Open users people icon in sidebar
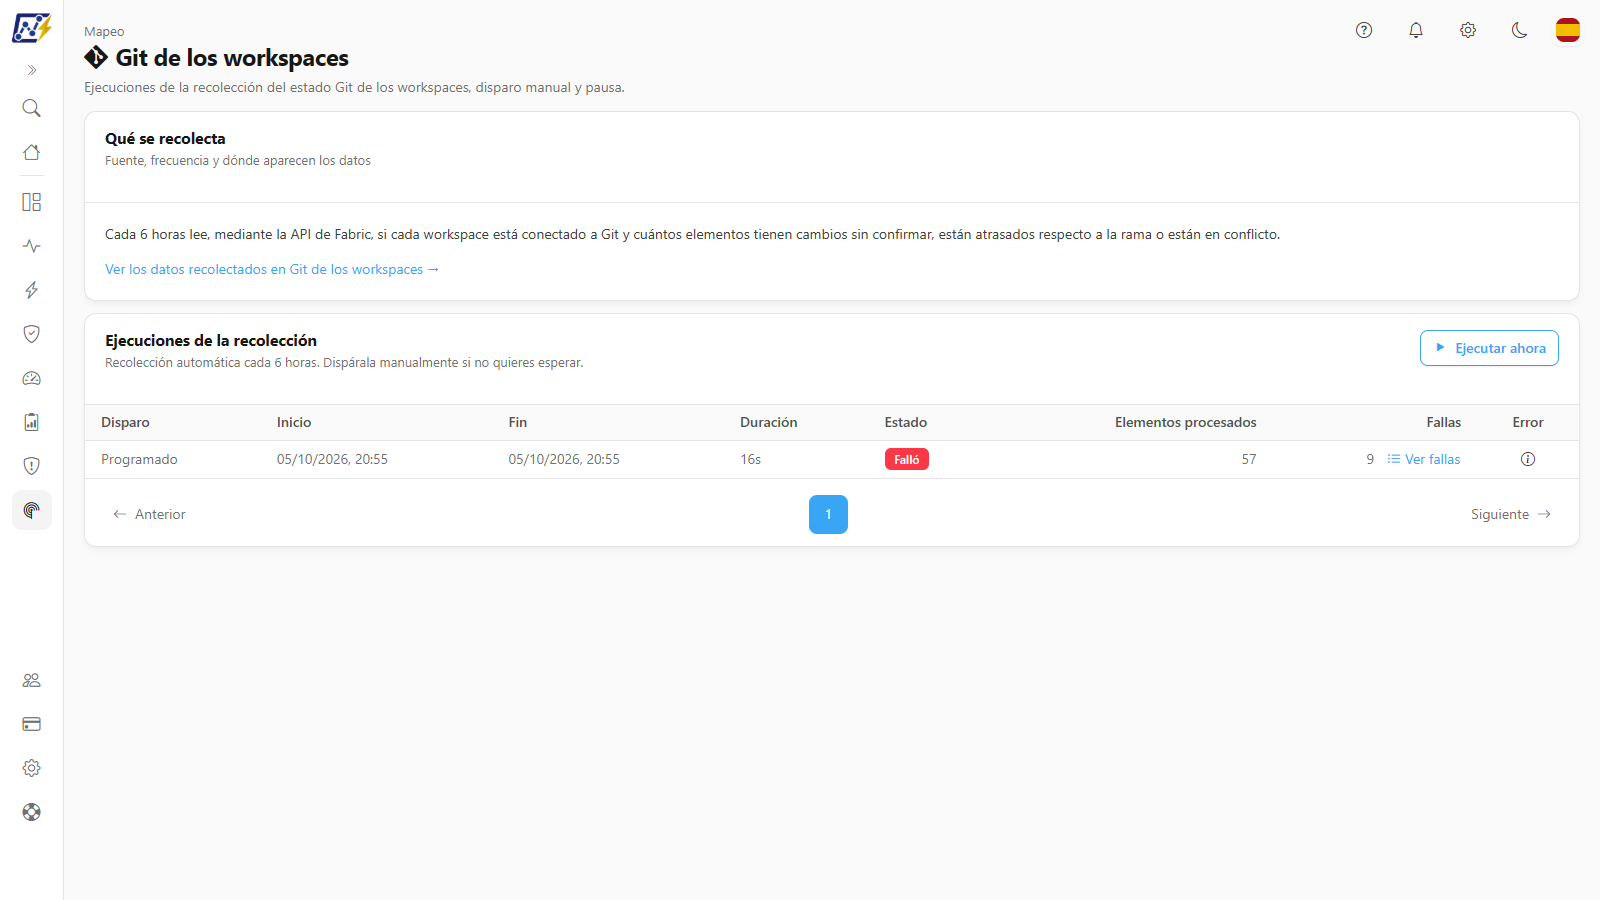Screen dimensions: 1600x900 32,680
